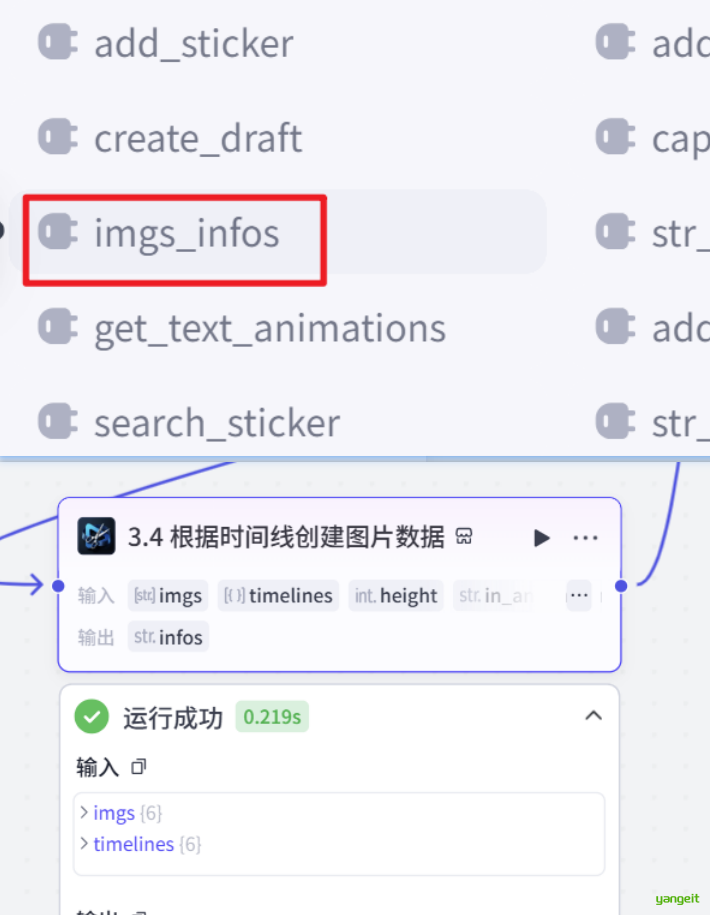Run node 3.4 via the play button

[541, 537]
